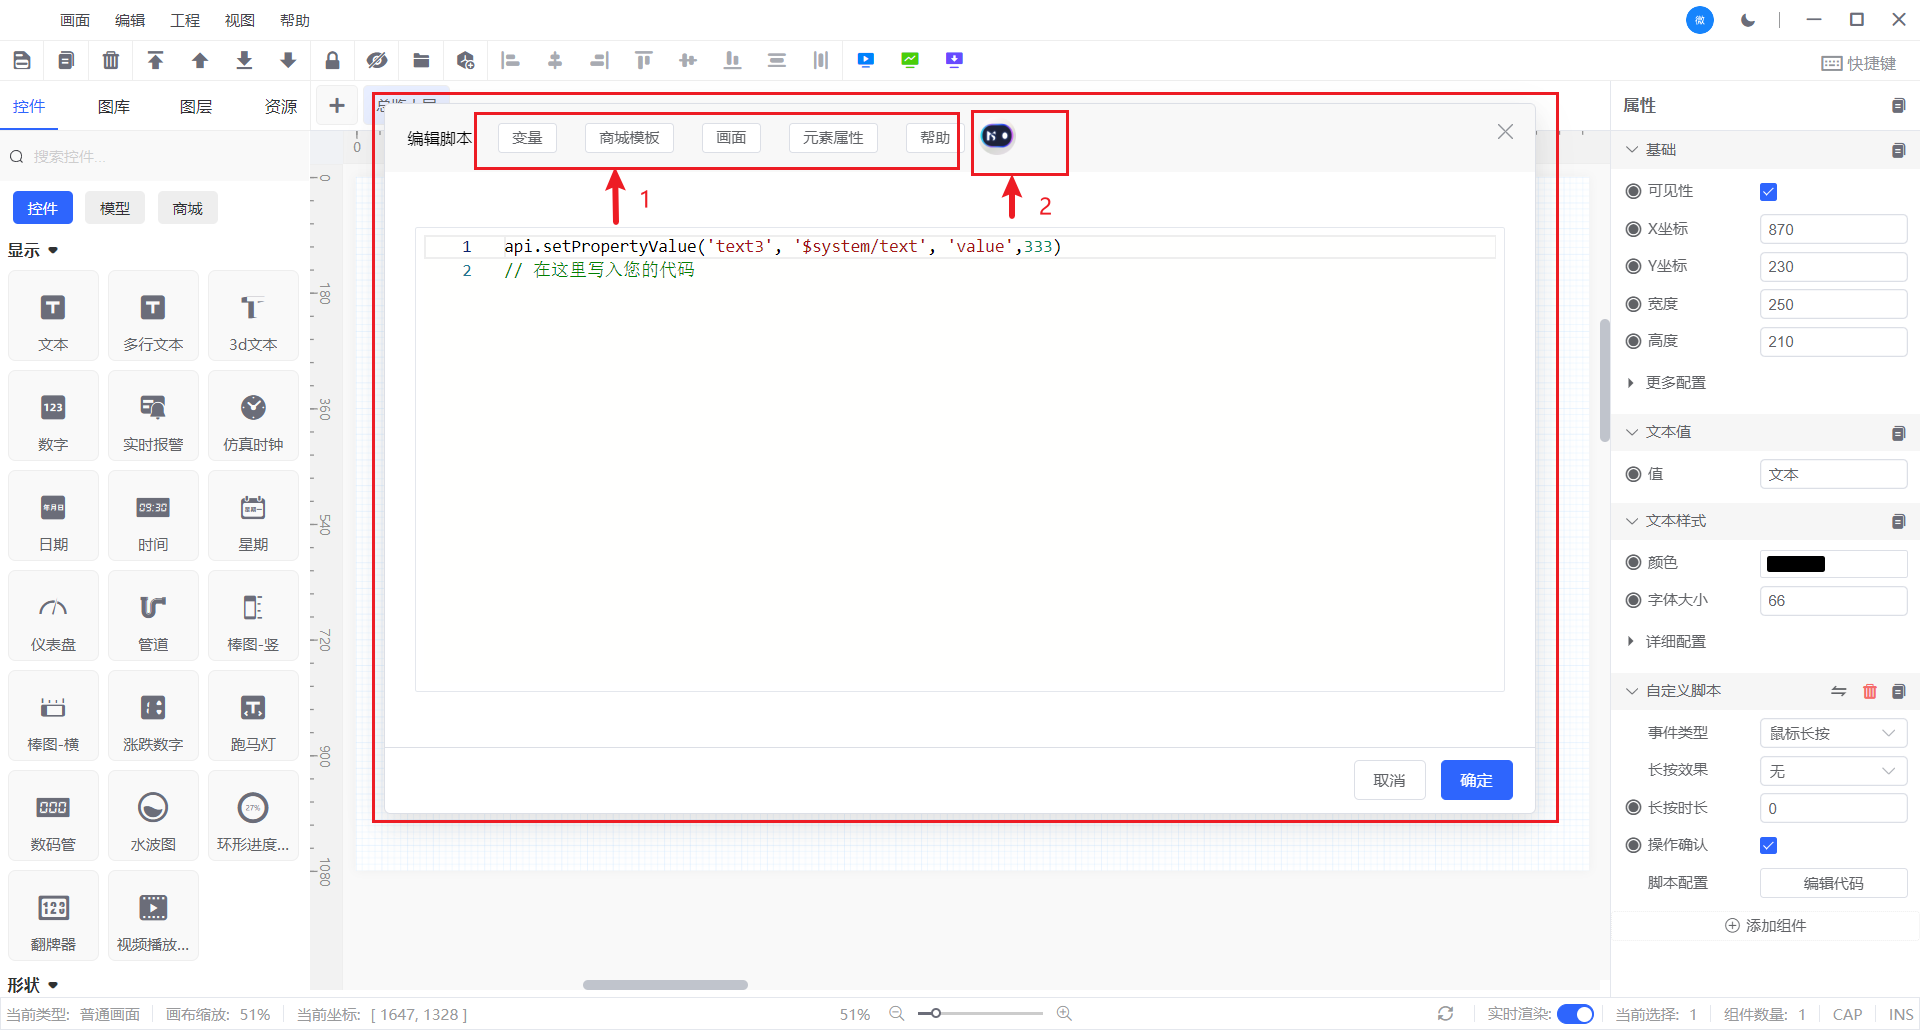The width and height of the screenshot is (1920, 1030).
Task: Toggle the 操作确认 checkbox
Action: (x=1768, y=846)
